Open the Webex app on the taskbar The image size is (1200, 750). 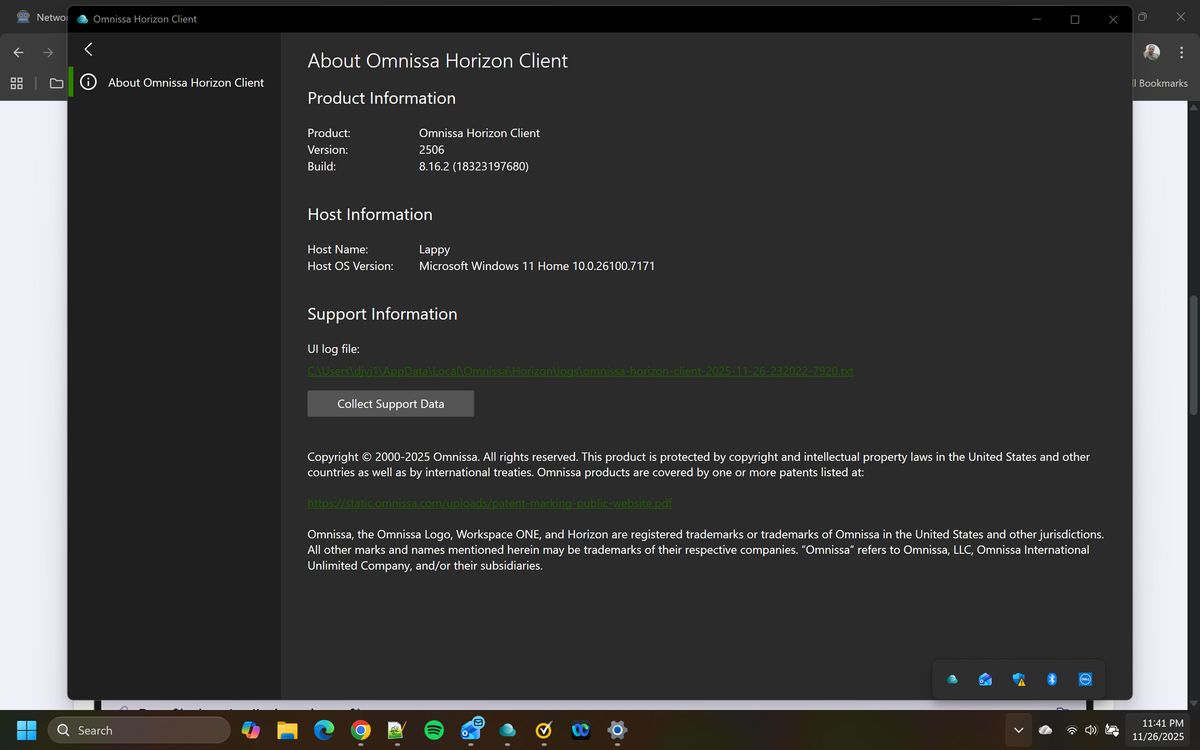580,730
